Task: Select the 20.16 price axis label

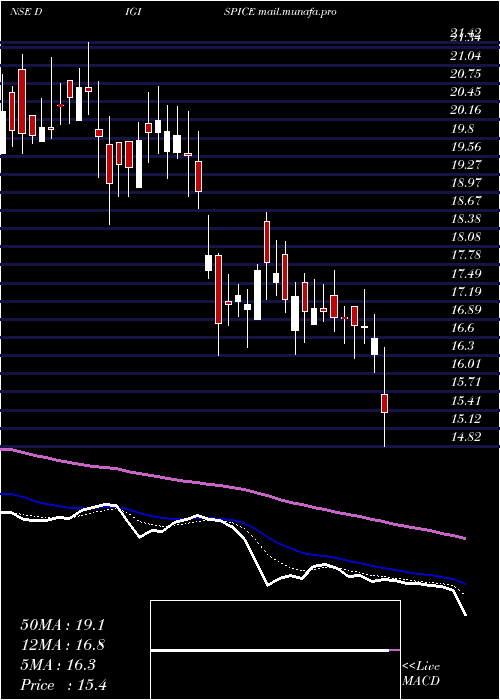Action: (466, 110)
